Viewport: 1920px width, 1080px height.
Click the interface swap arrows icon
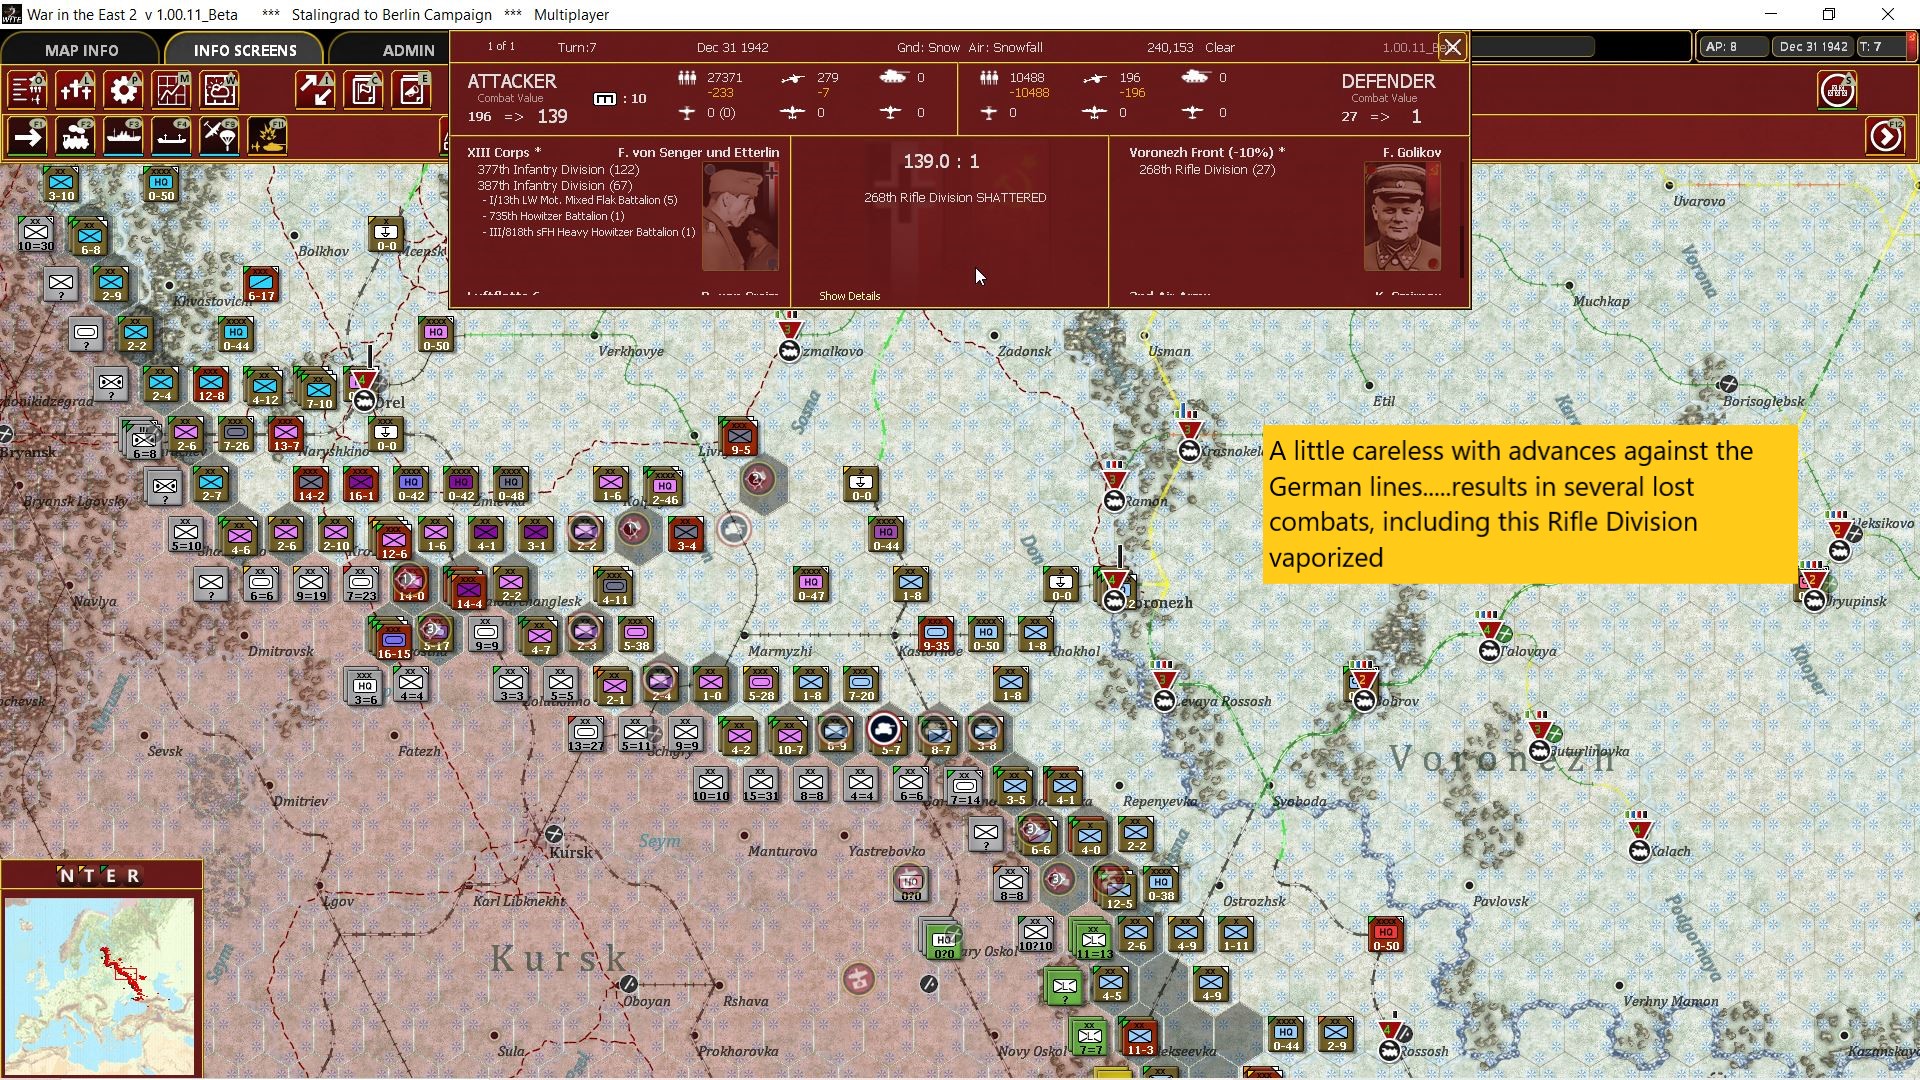[x=315, y=90]
